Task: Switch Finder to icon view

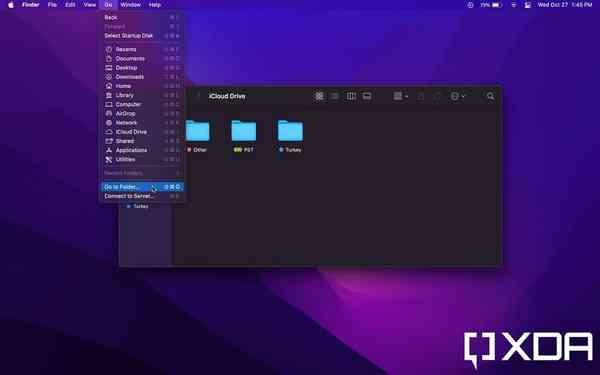Action: [x=319, y=96]
